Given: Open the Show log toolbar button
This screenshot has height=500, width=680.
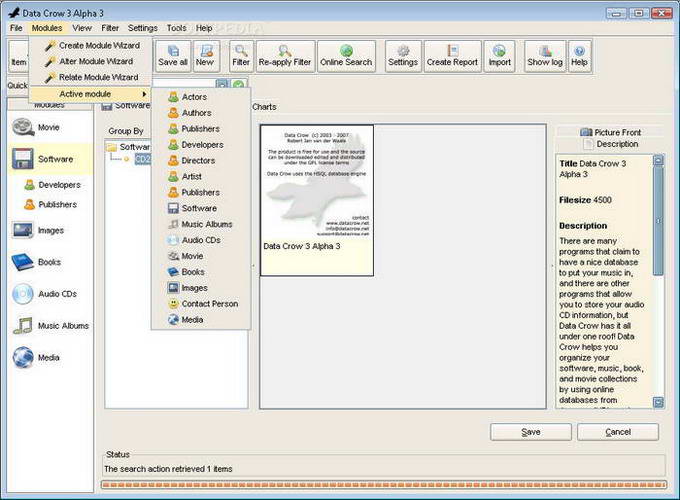Looking at the screenshot, I should coord(545,54).
